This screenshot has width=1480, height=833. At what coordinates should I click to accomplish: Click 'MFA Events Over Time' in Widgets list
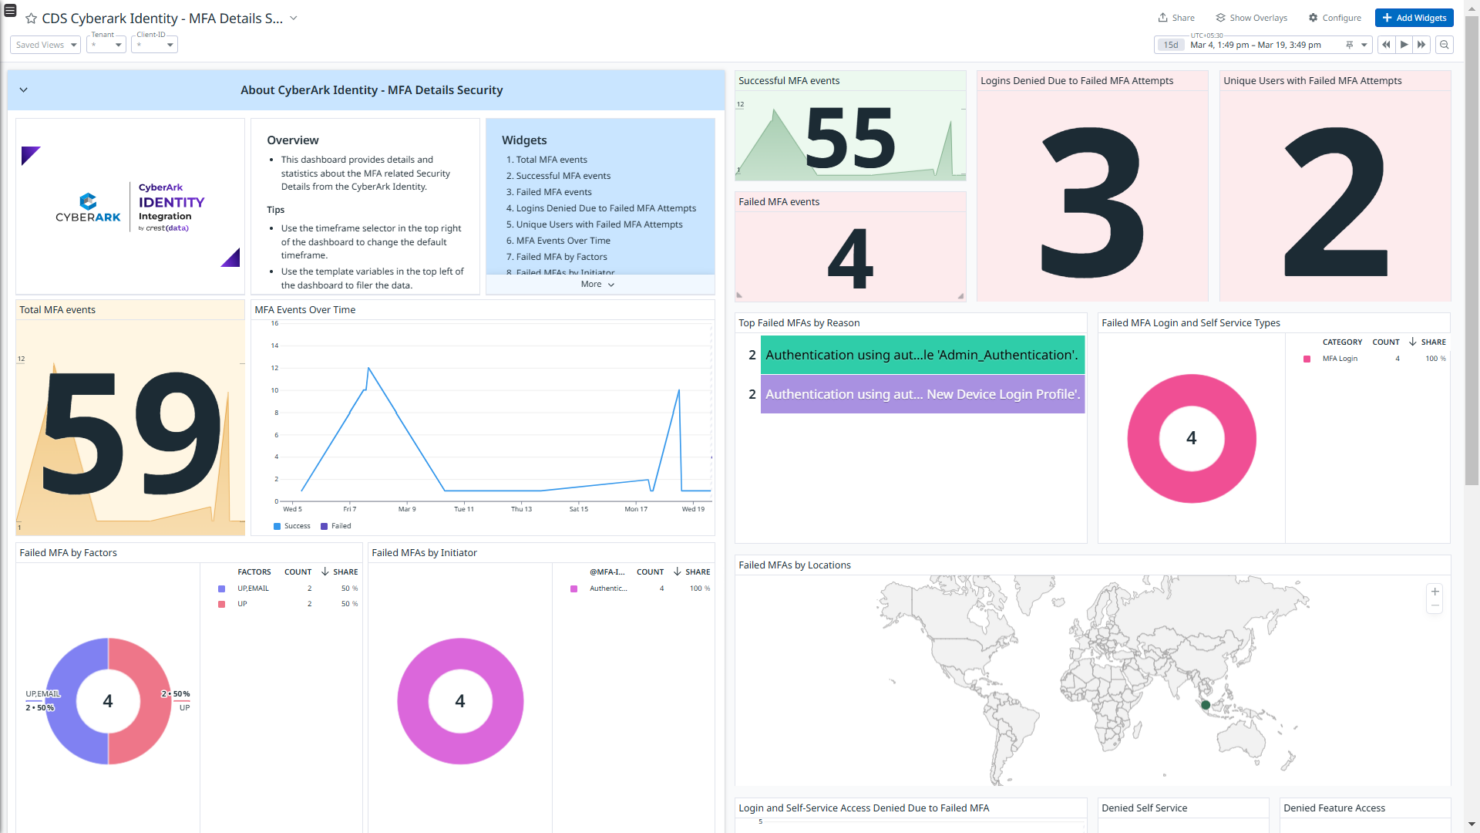click(563, 241)
